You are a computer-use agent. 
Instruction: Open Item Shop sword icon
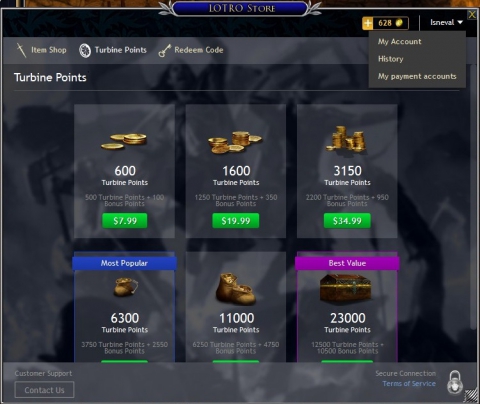tap(21, 50)
